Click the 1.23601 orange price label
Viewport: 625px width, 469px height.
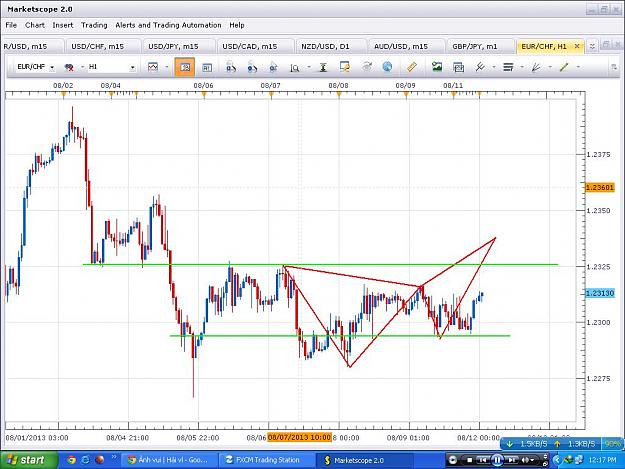(599, 187)
